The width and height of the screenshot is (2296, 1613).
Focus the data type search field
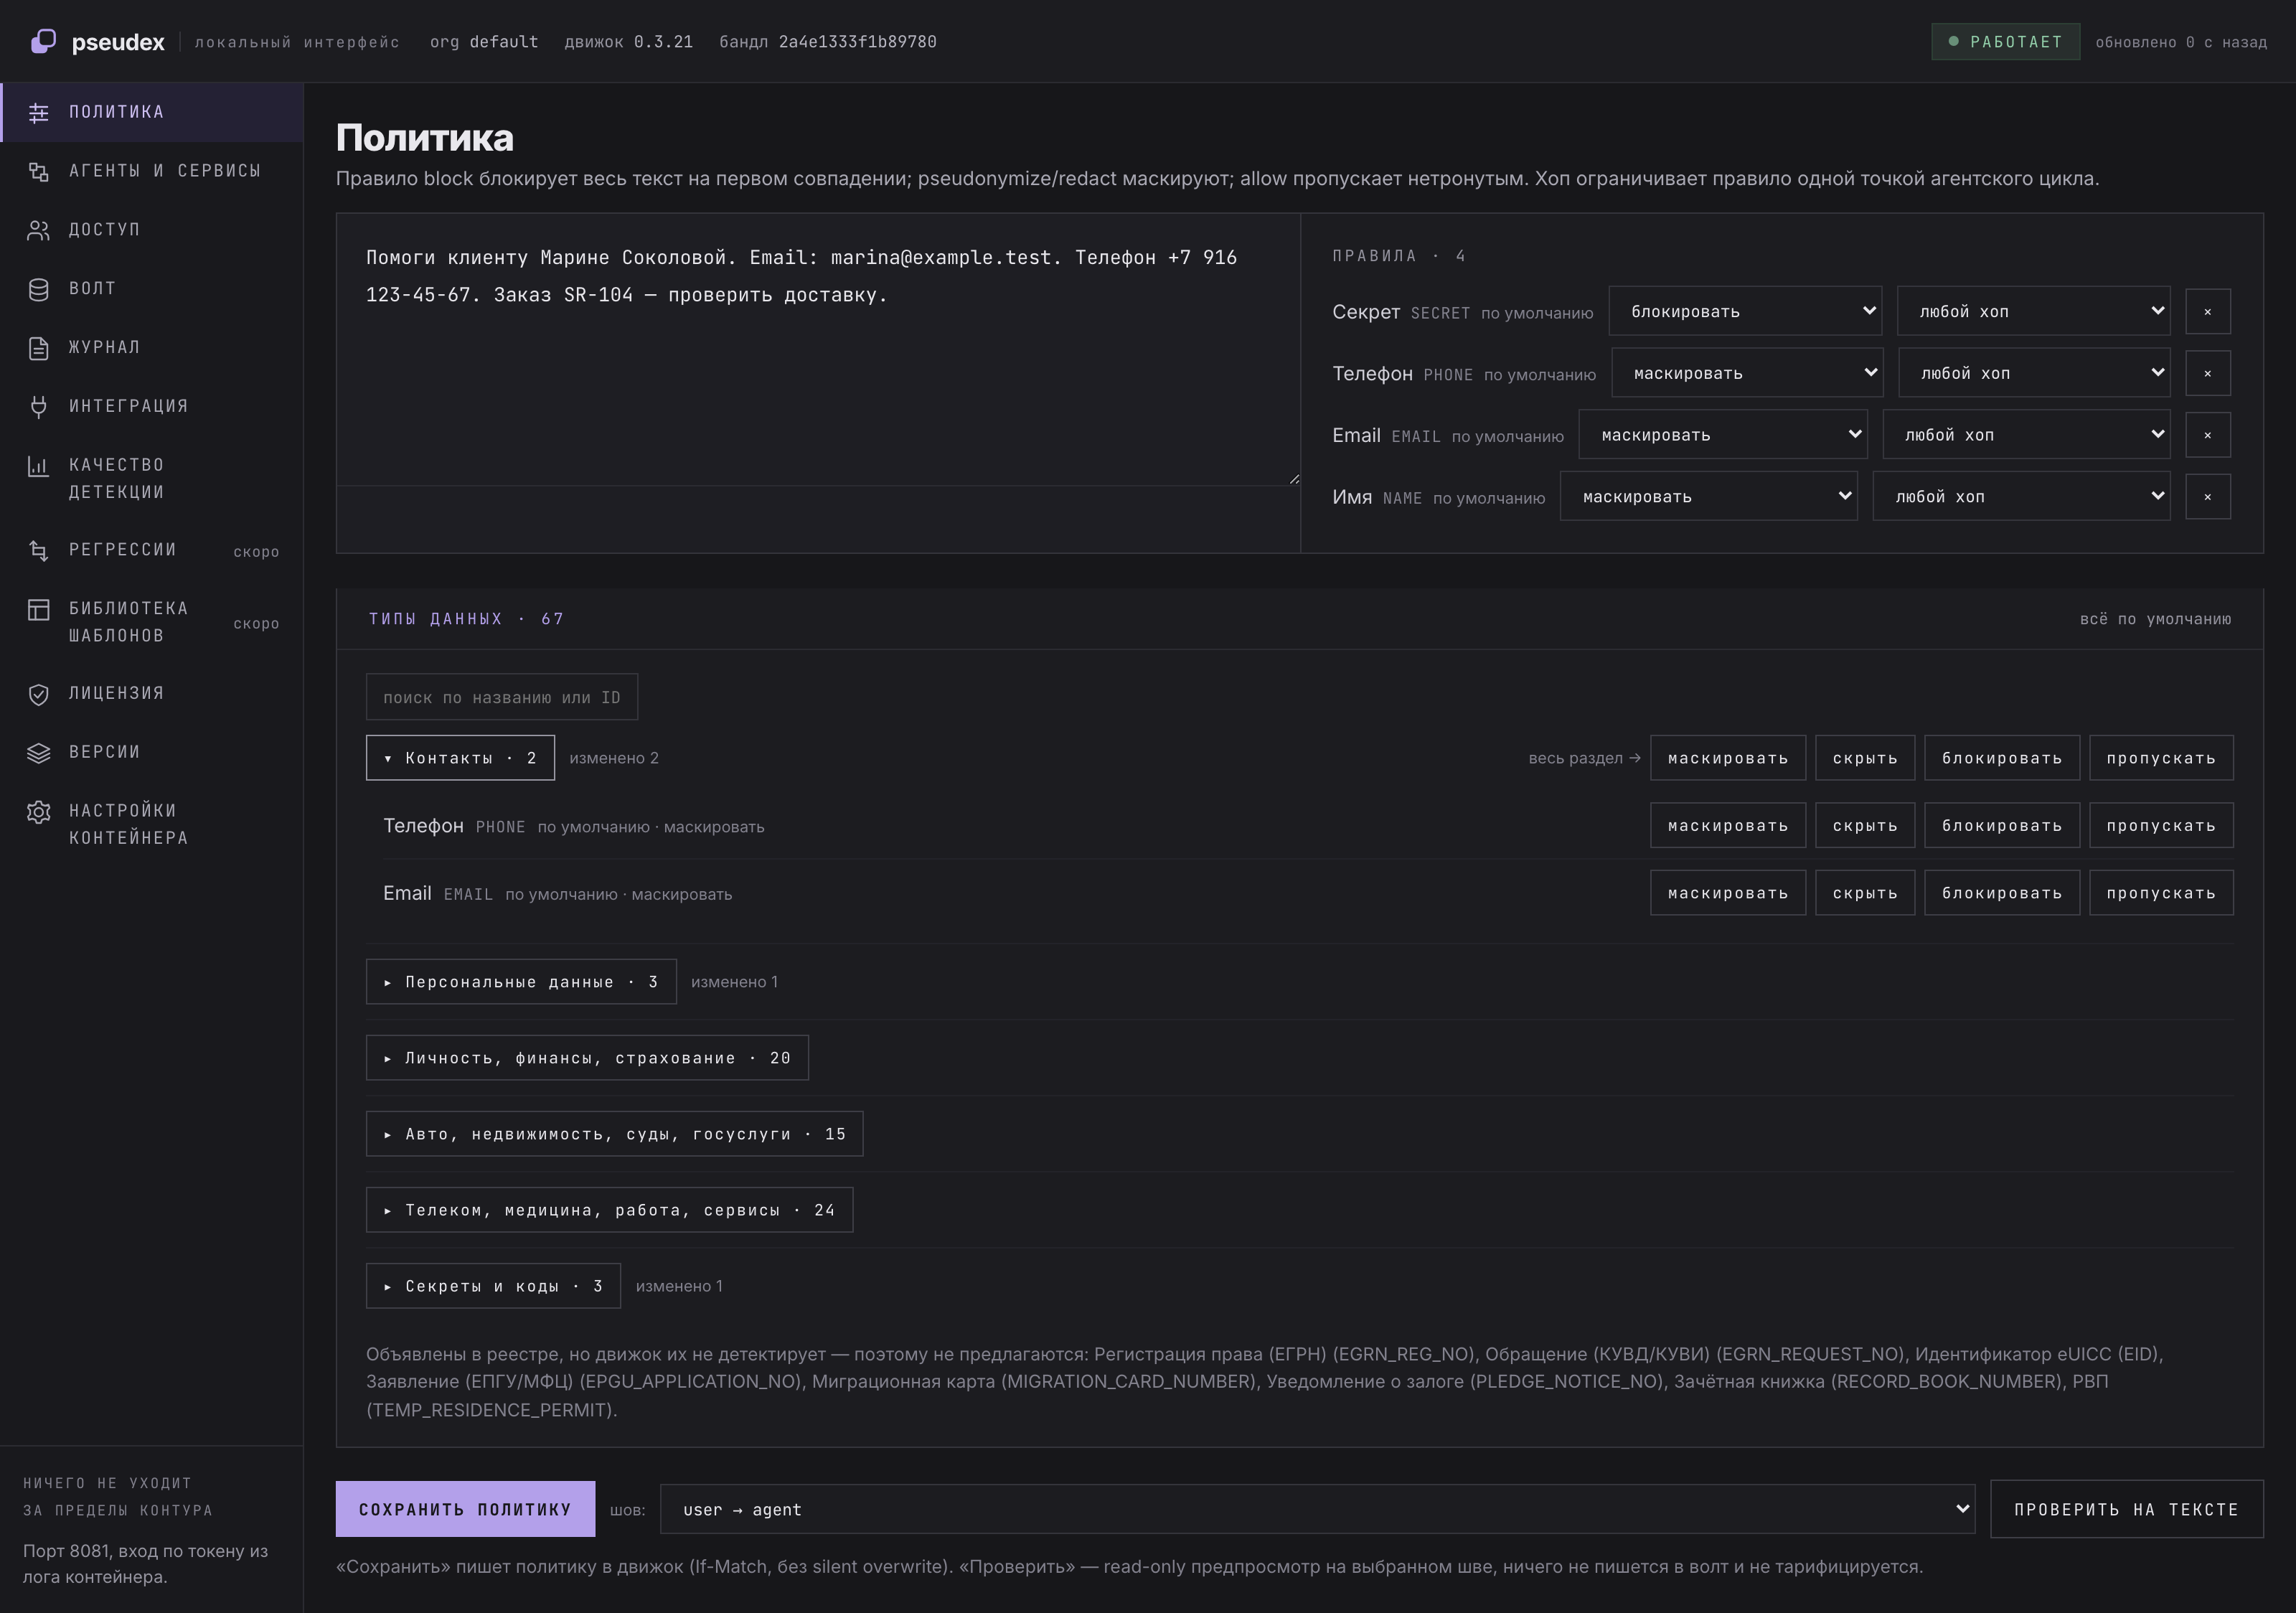pos(501,697)
